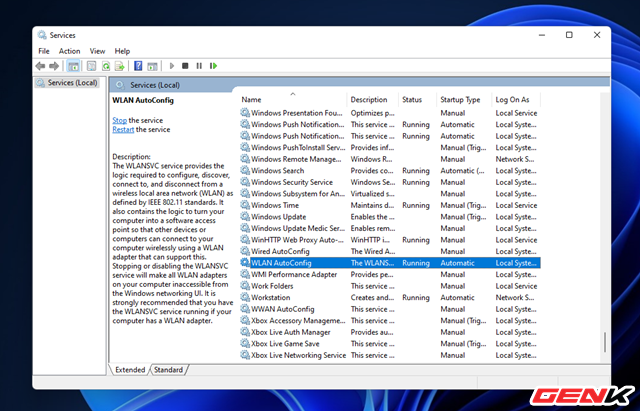Click the Restart the service link

123,129
